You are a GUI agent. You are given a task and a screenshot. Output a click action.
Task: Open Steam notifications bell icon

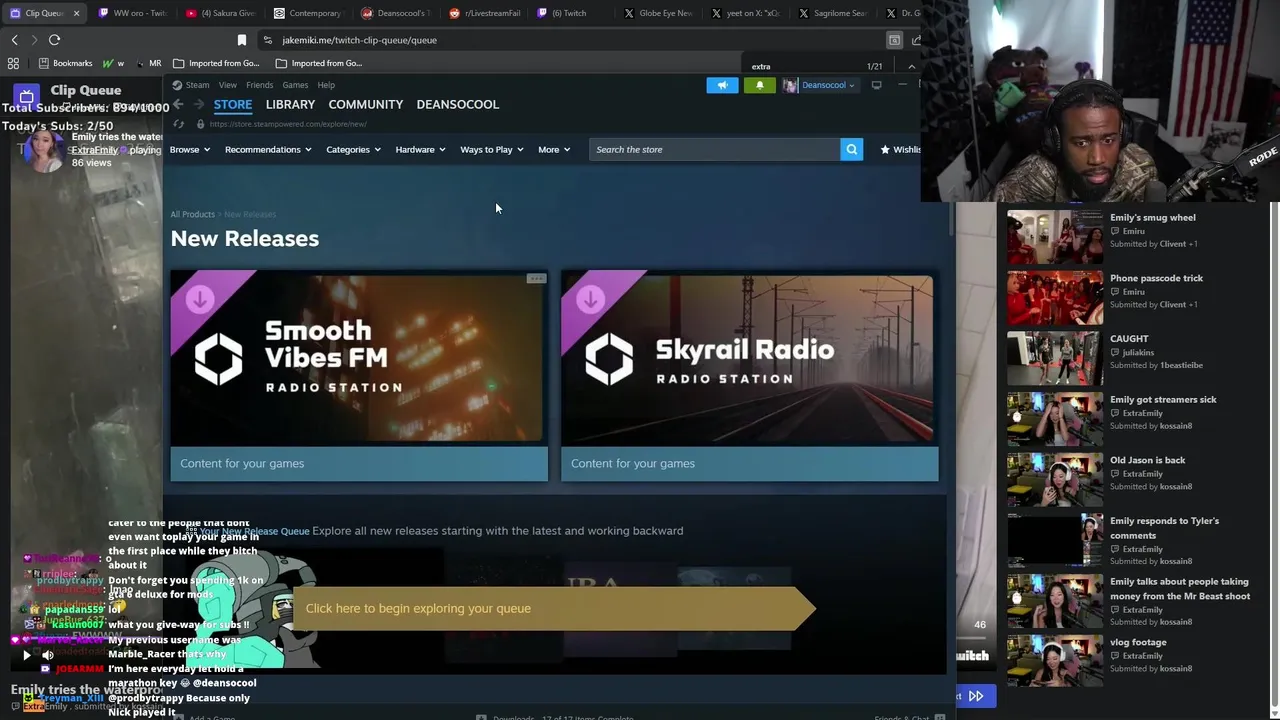(x=759, y=85)
